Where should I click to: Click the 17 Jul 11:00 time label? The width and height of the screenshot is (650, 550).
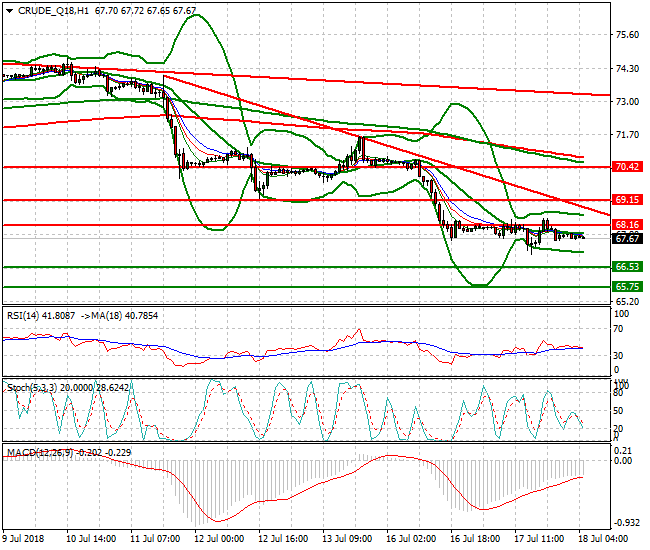pos(539,539)
